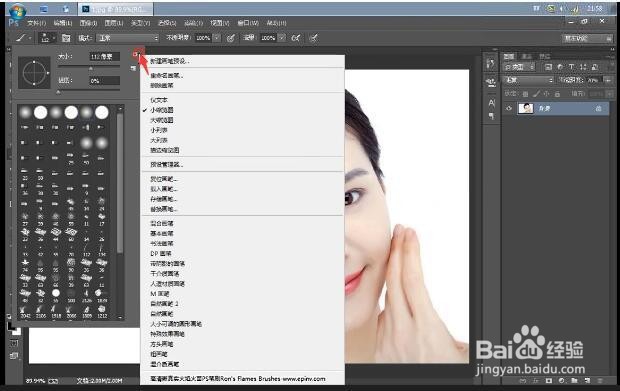Open the layer filter type dropdown

click(x=520, y=67)
